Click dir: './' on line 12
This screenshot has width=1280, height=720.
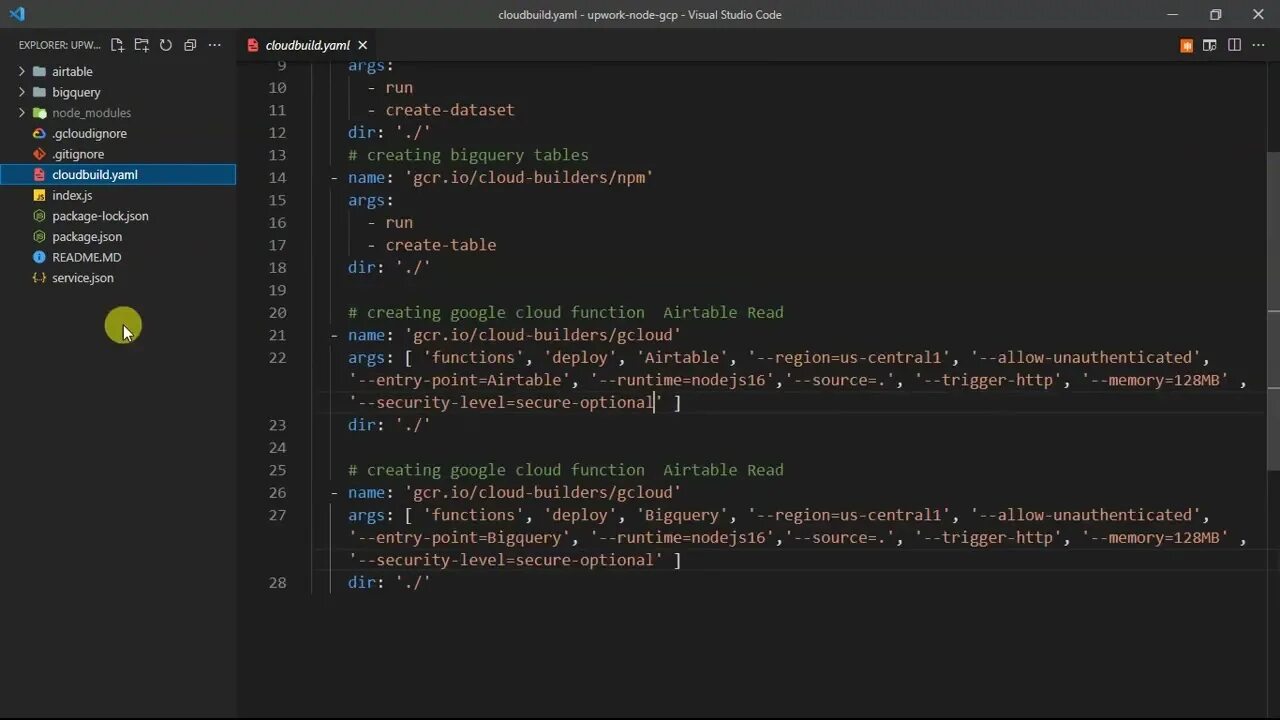(389, 132)
